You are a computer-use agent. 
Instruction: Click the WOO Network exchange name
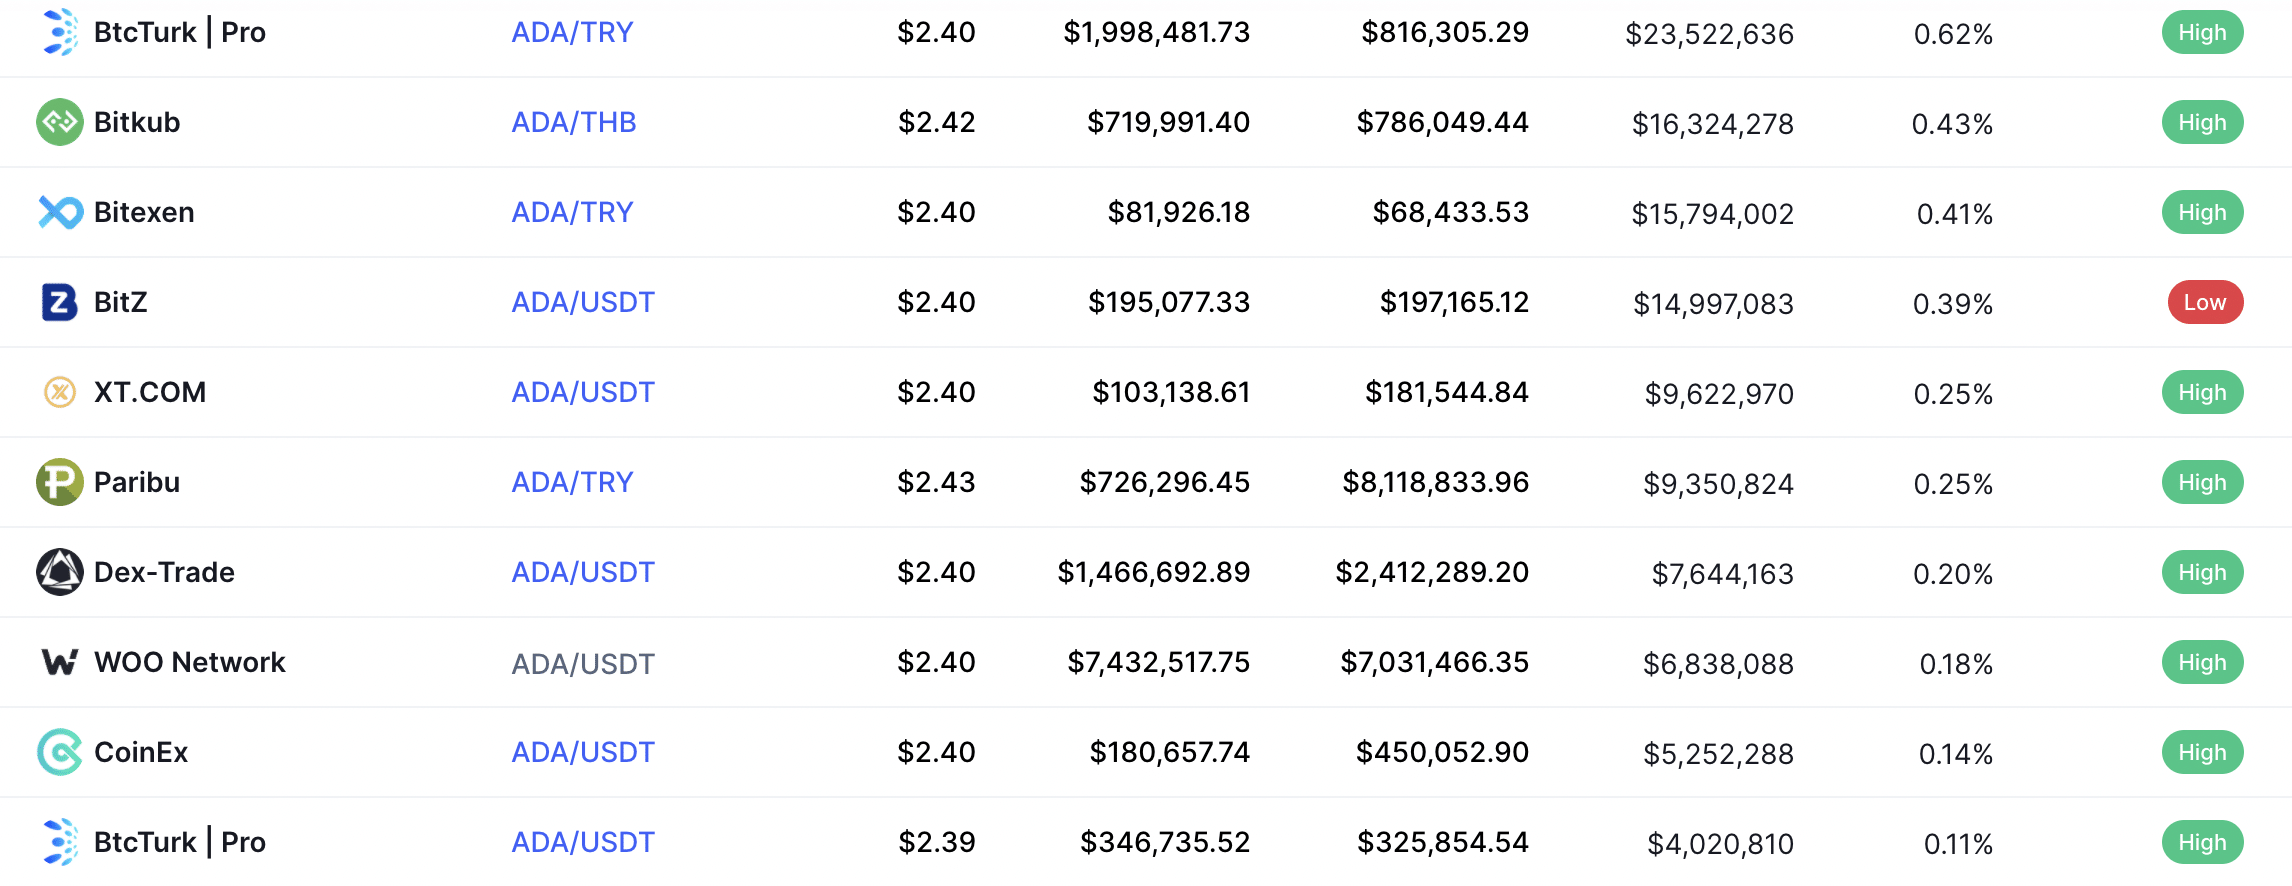[190, 662]
